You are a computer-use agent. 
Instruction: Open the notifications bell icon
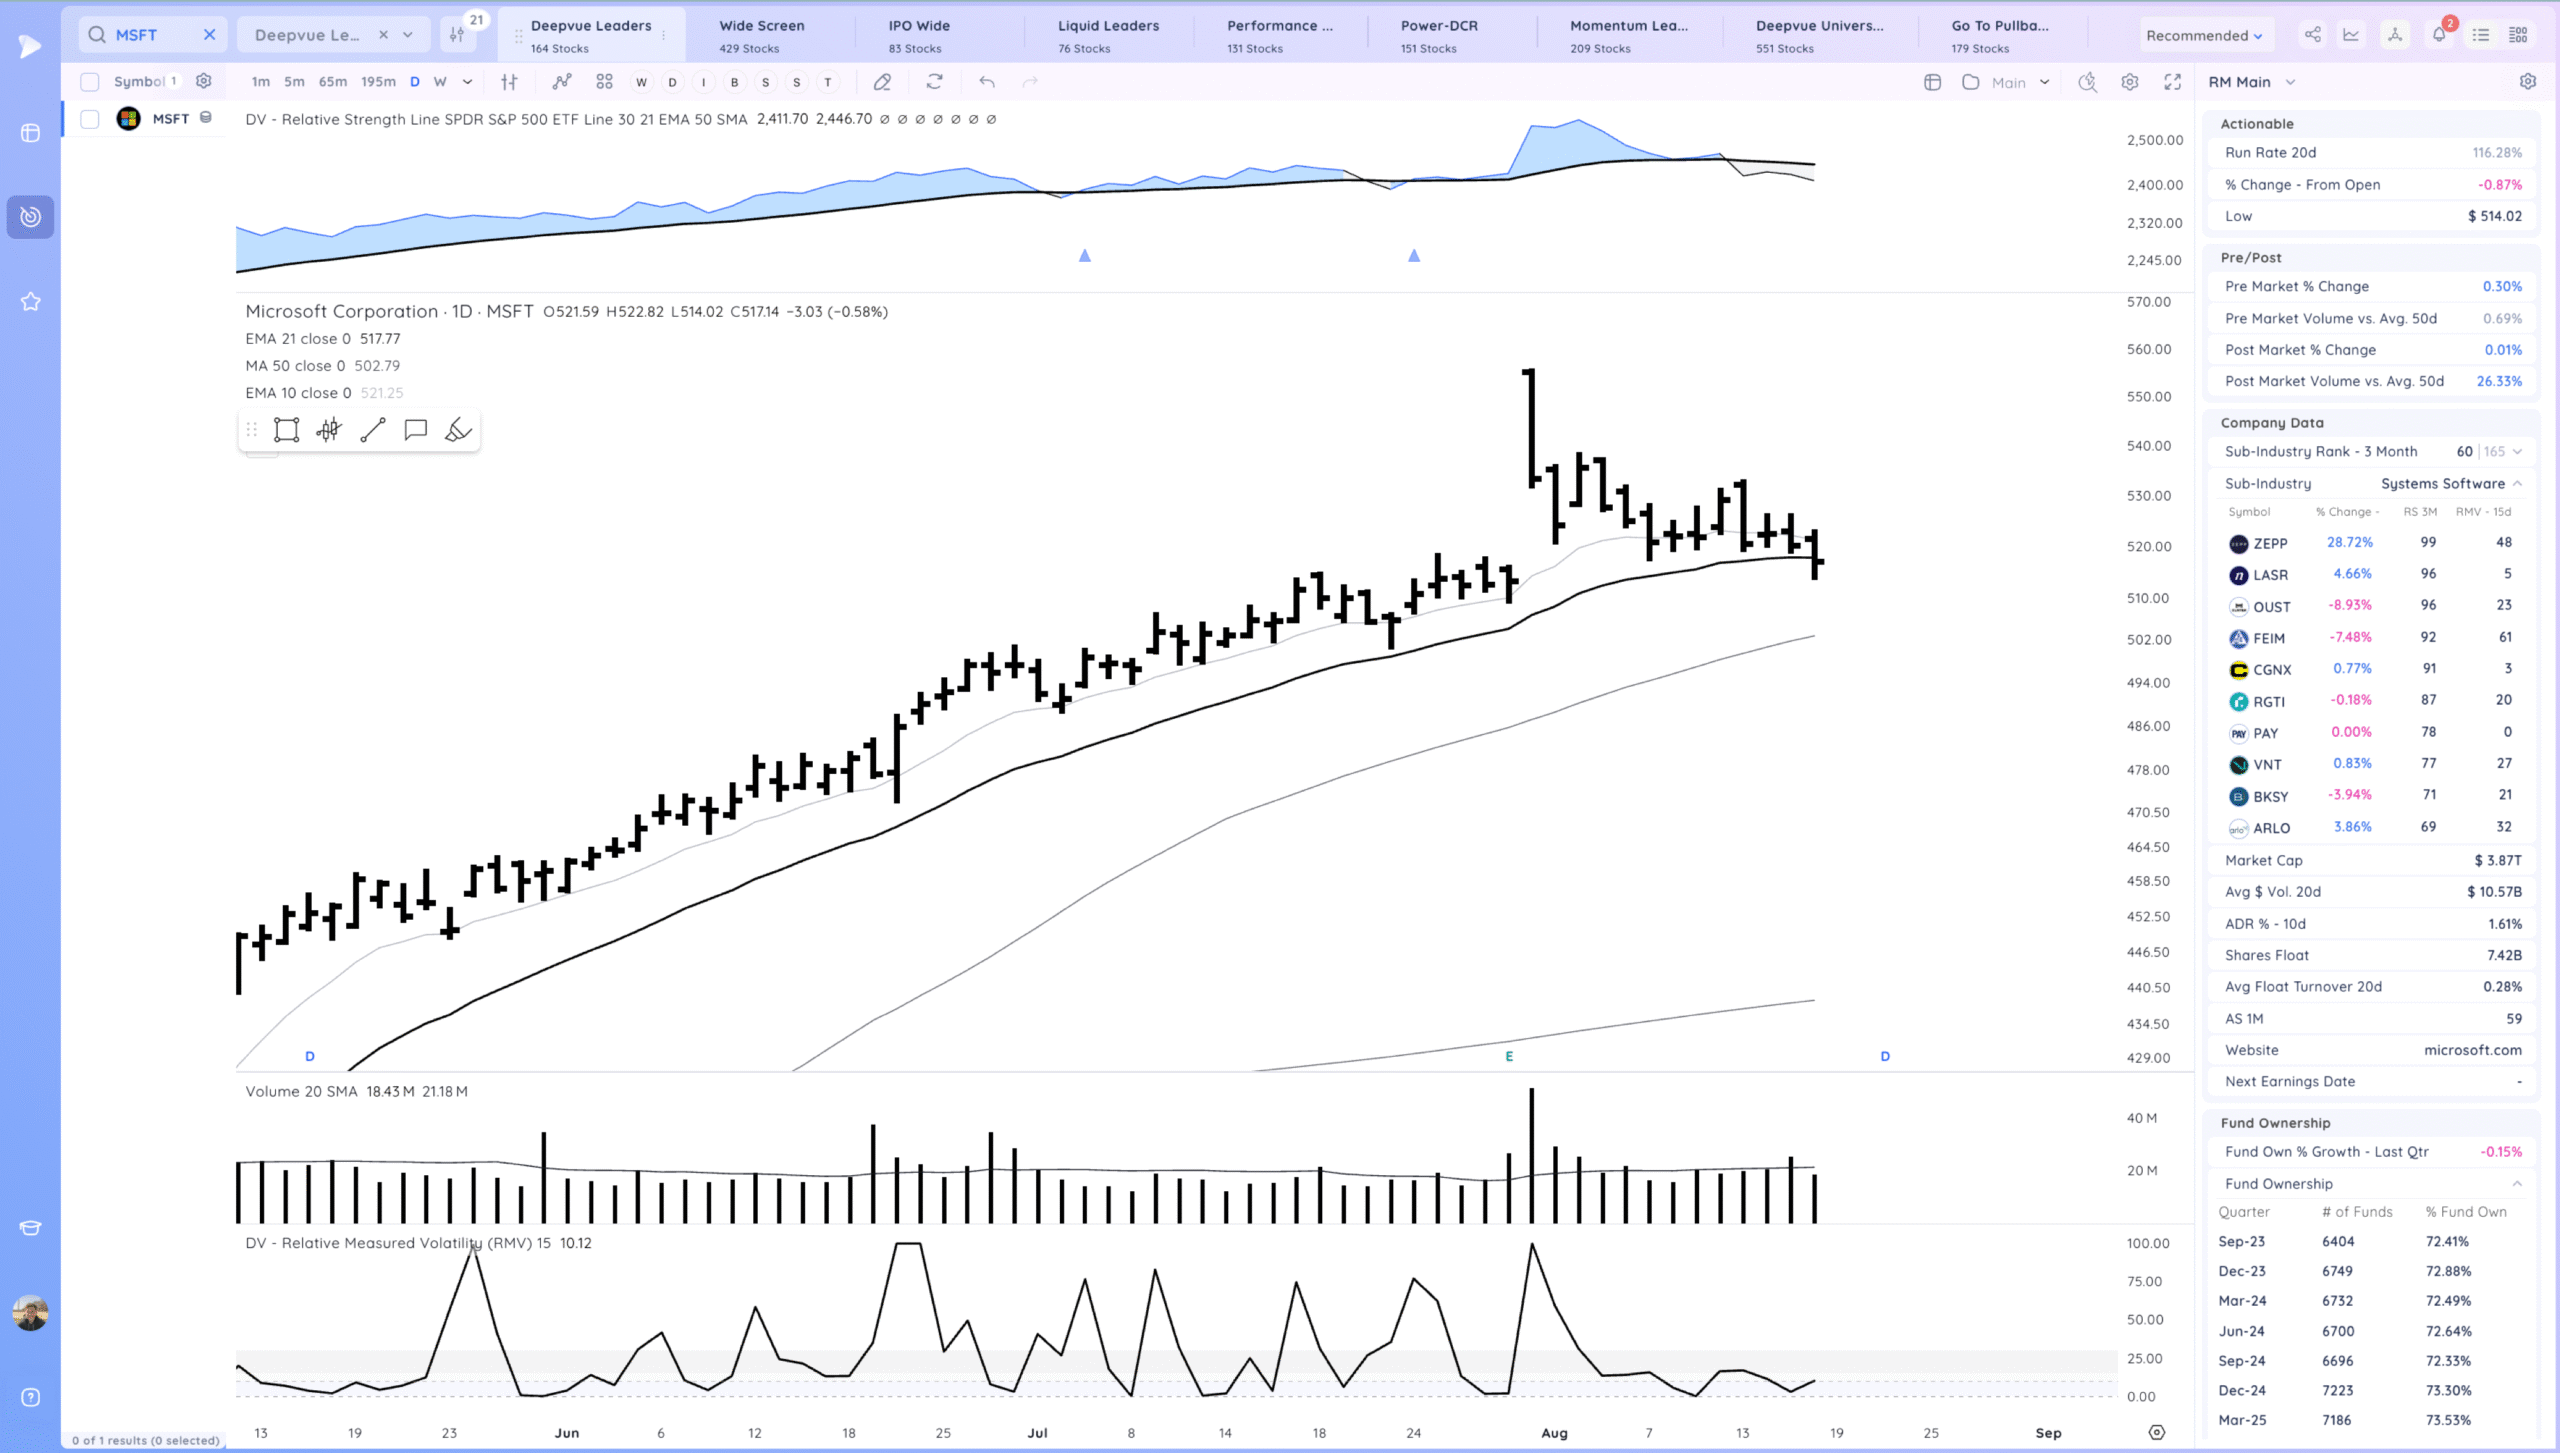click(x=2438, y=35)
